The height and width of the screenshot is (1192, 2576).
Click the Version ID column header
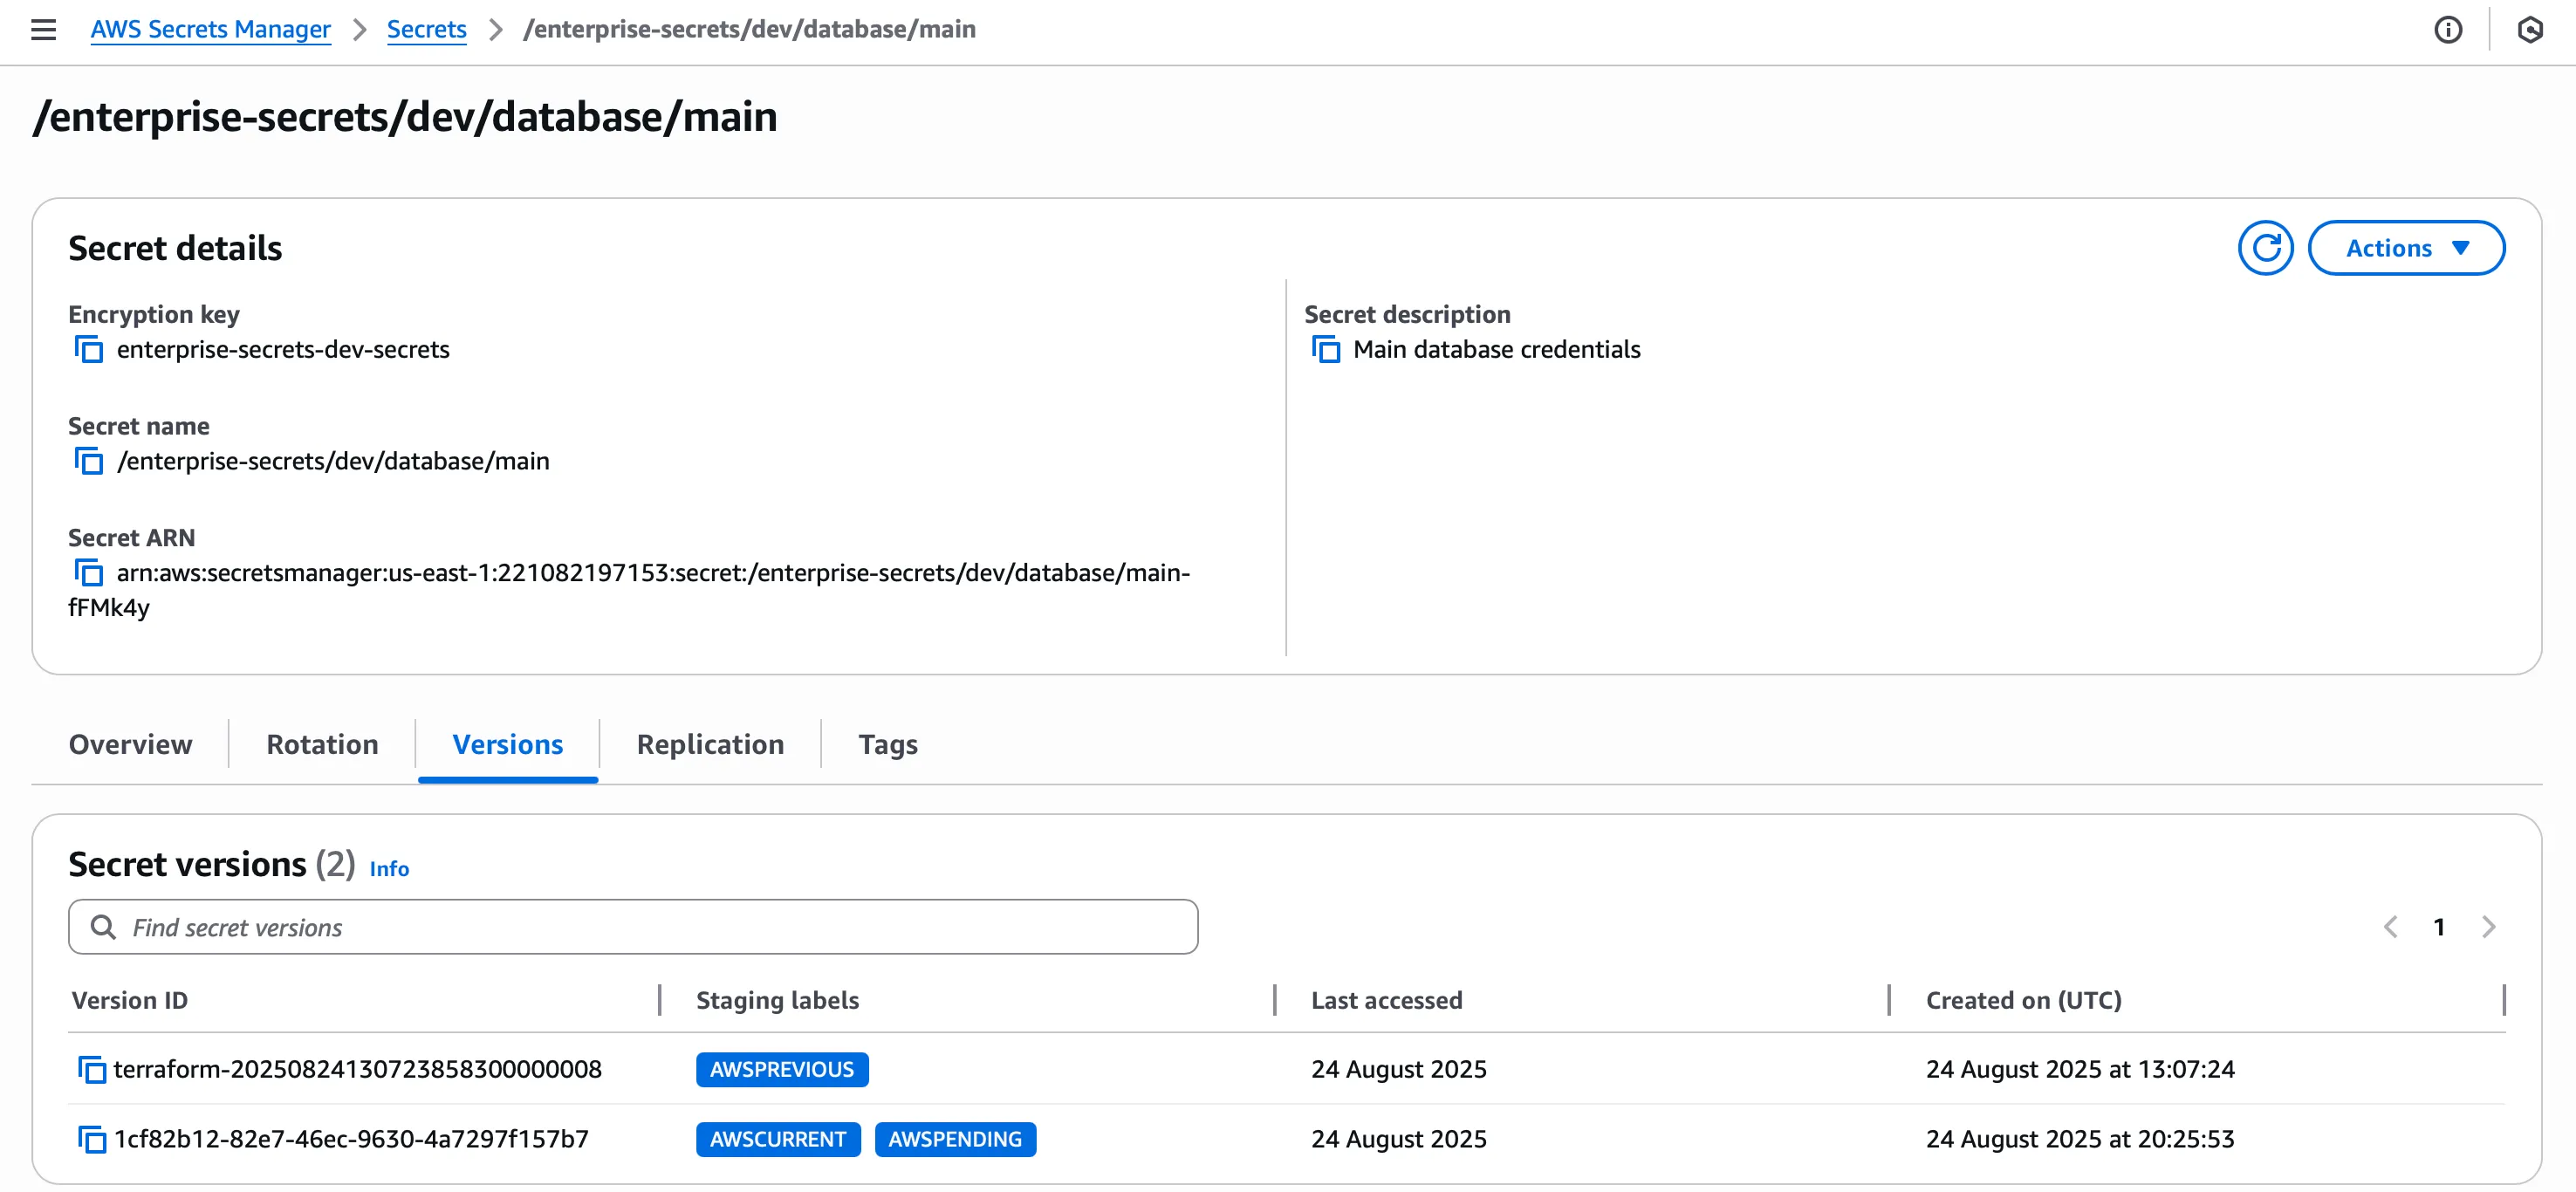click(130, 1000)
